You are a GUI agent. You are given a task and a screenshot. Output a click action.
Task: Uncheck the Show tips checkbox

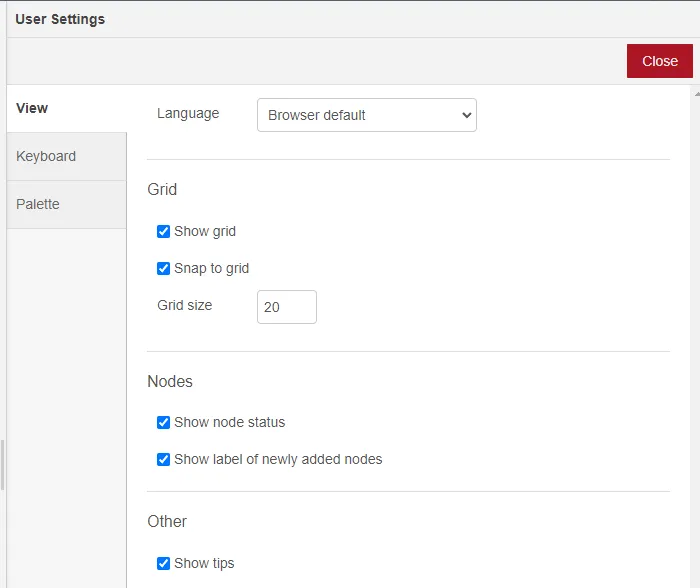[163, 563]
